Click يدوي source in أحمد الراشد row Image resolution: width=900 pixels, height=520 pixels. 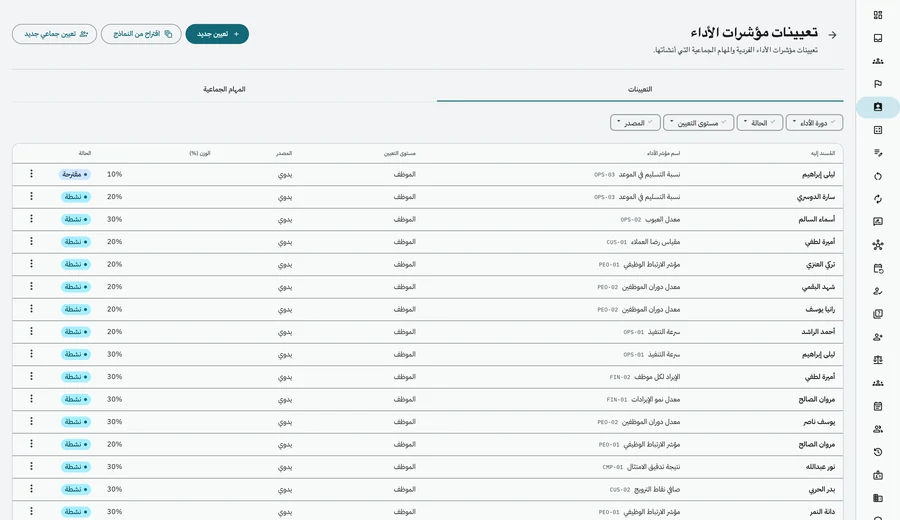coord(285,332)
